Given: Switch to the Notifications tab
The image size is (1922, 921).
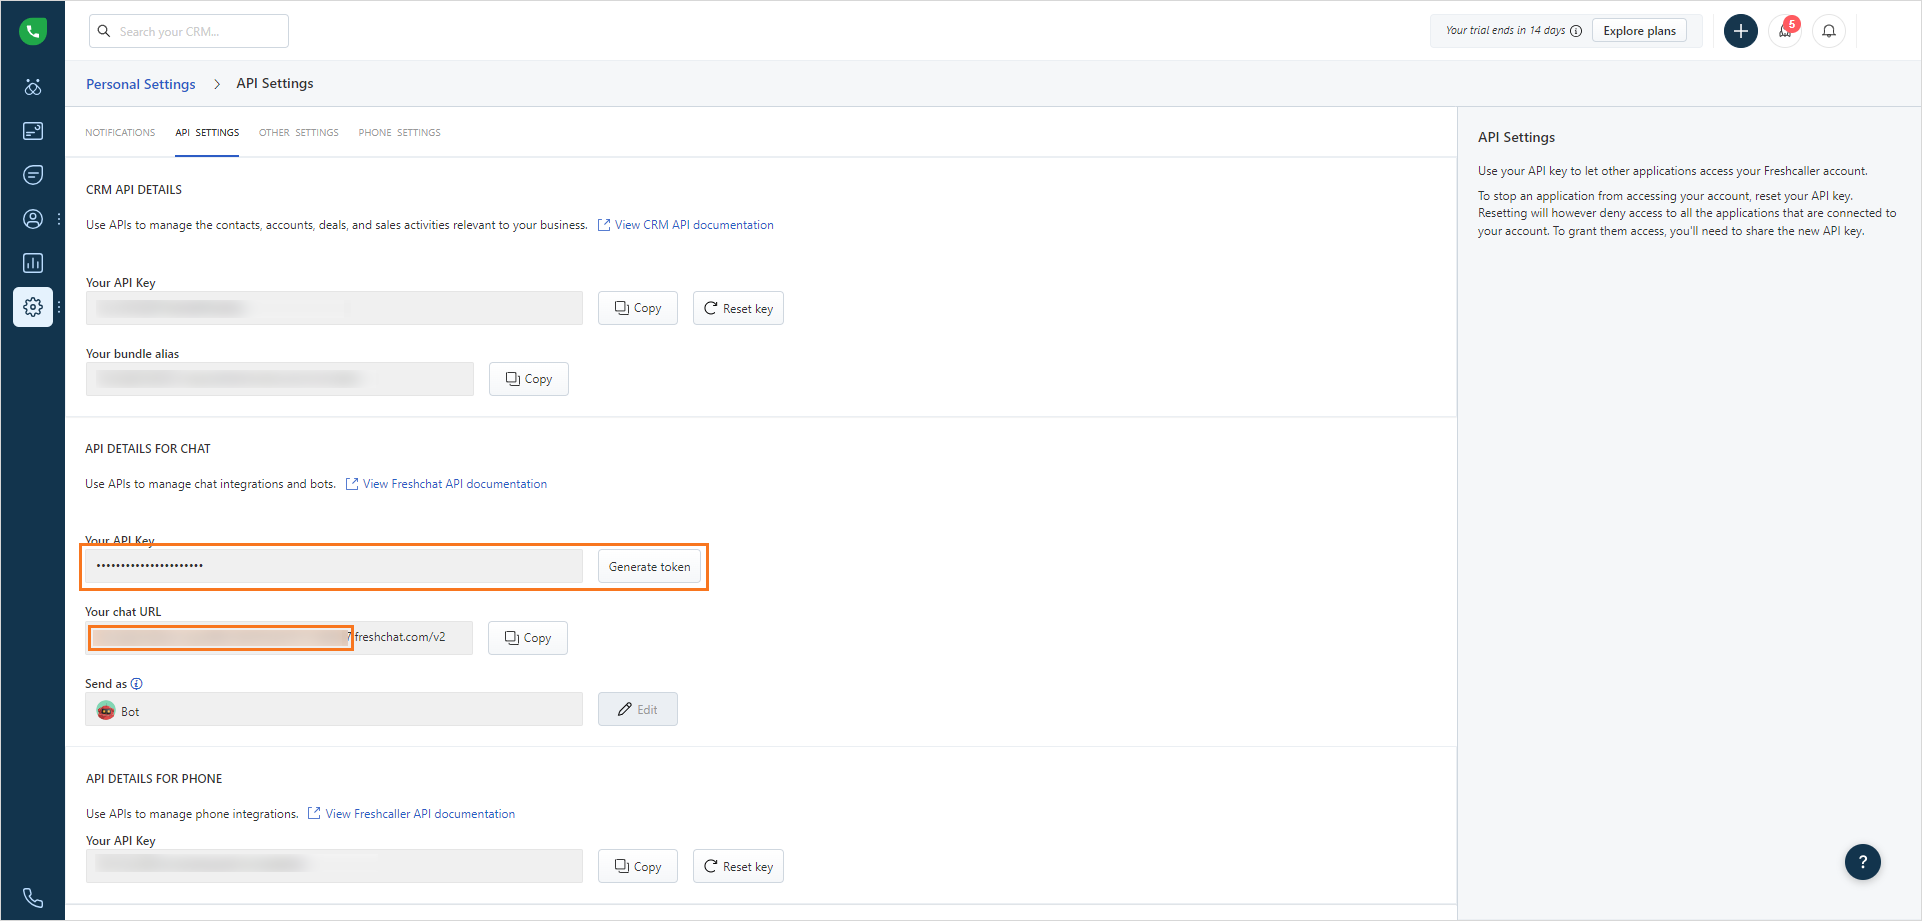Looking at the screenshot, I should (120, 133).
